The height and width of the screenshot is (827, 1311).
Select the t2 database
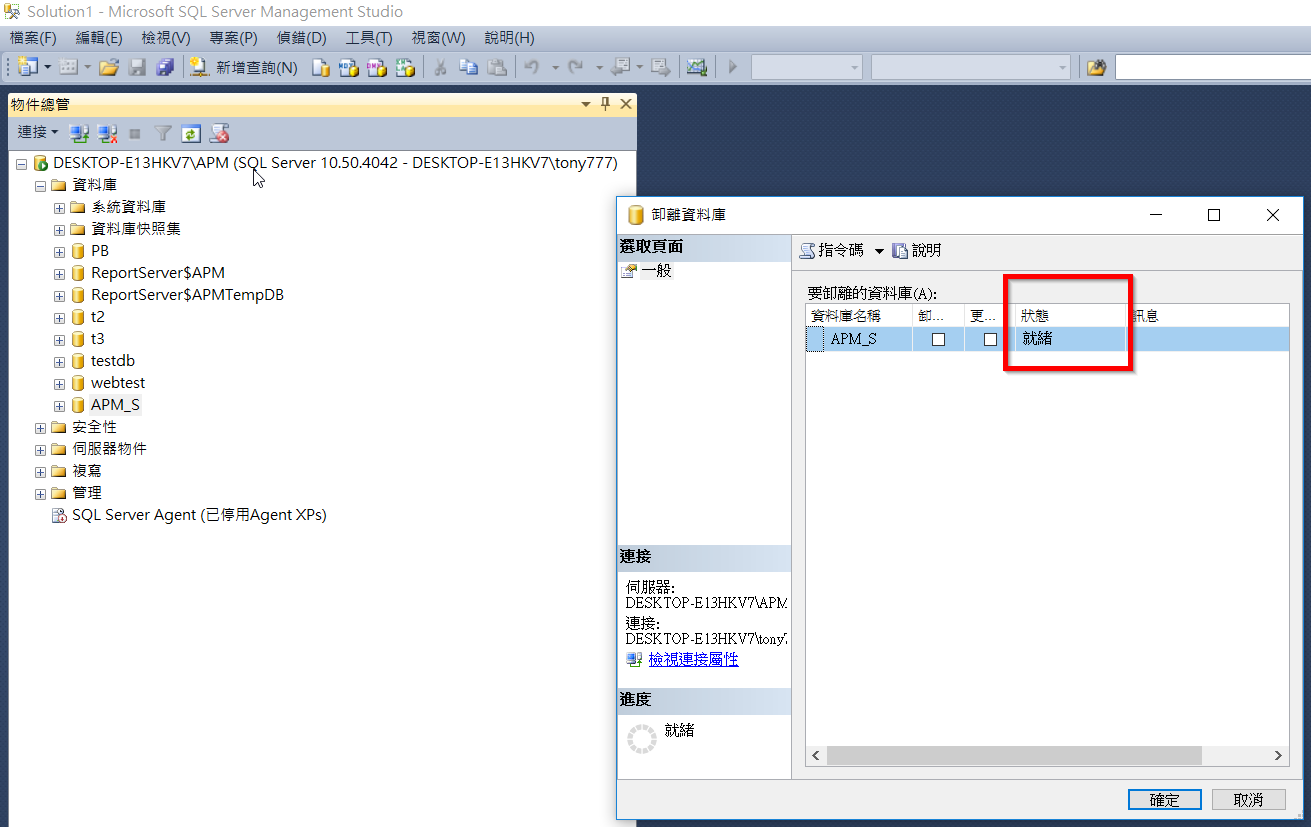click(98, 317)
